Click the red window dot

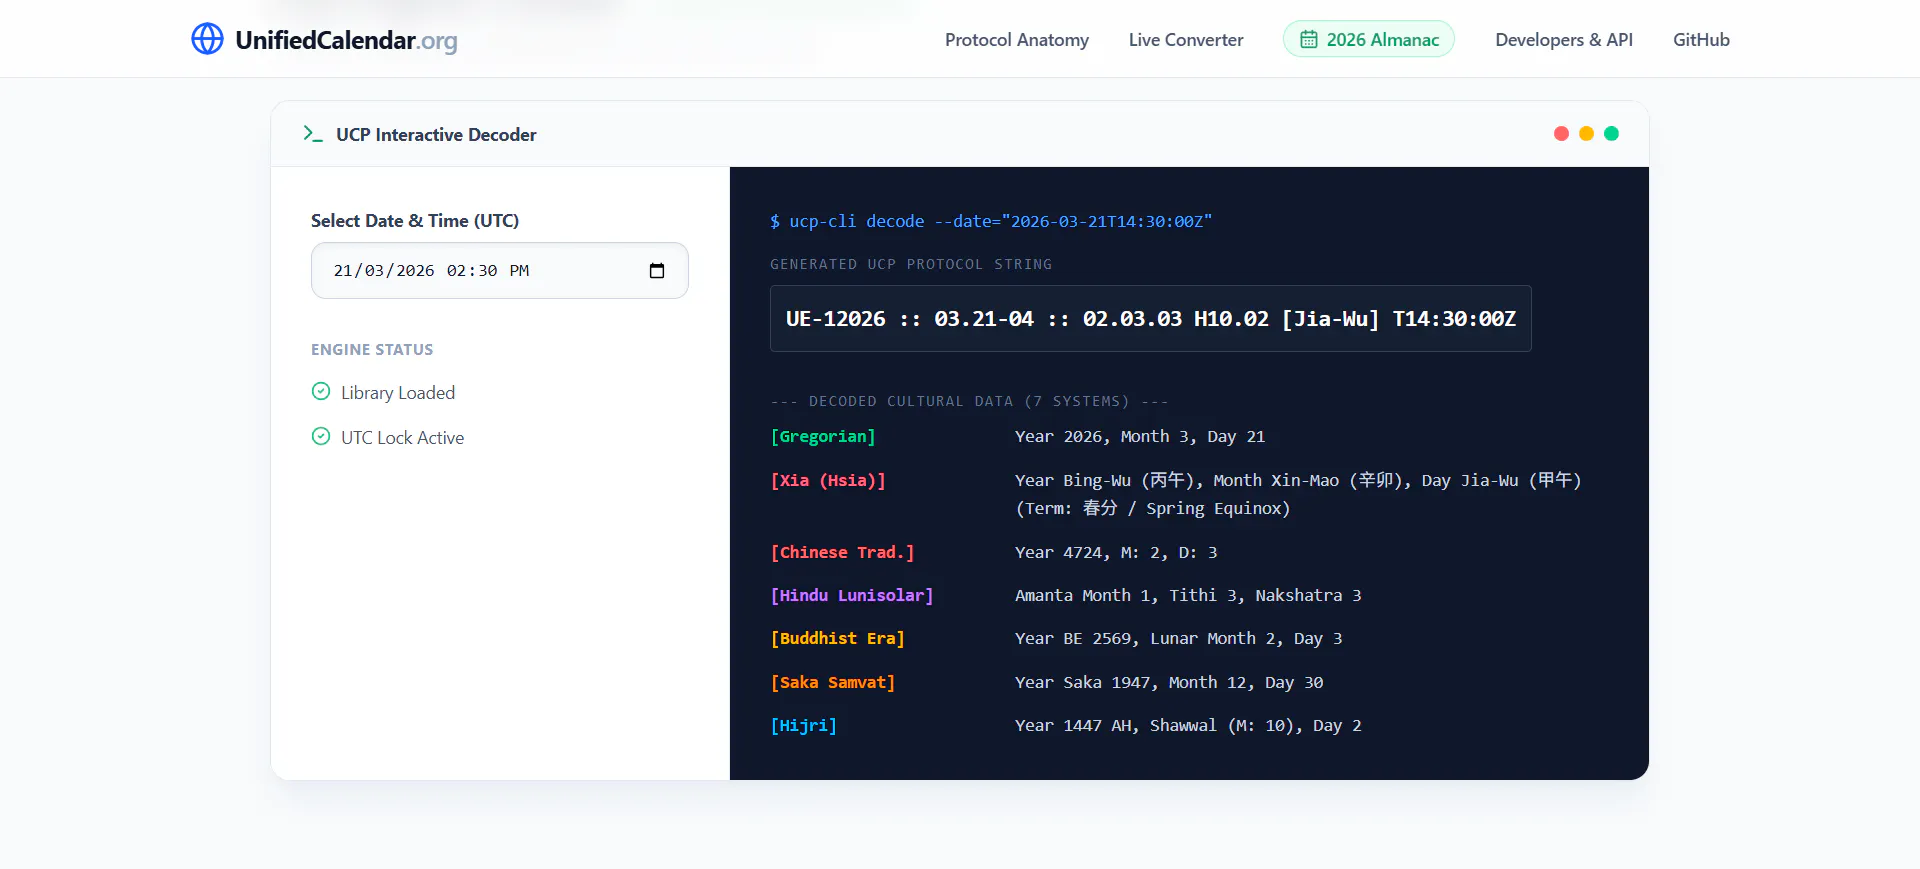(1561, 133)
